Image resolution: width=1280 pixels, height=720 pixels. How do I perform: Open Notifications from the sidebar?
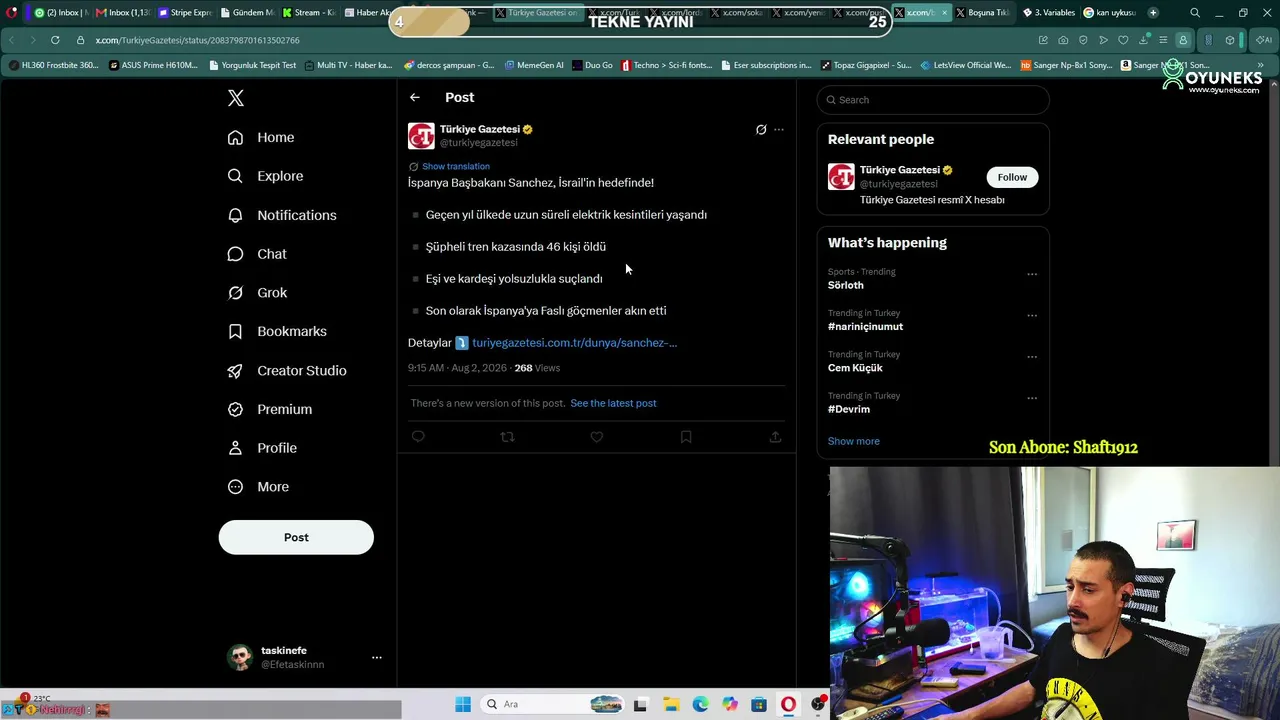click(x=282, y=215)
